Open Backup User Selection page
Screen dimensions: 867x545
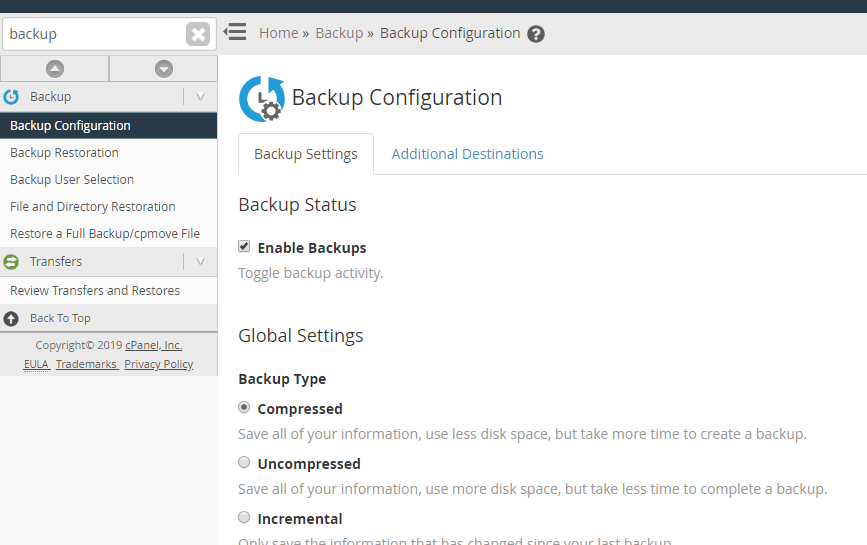tap(72, 180)
